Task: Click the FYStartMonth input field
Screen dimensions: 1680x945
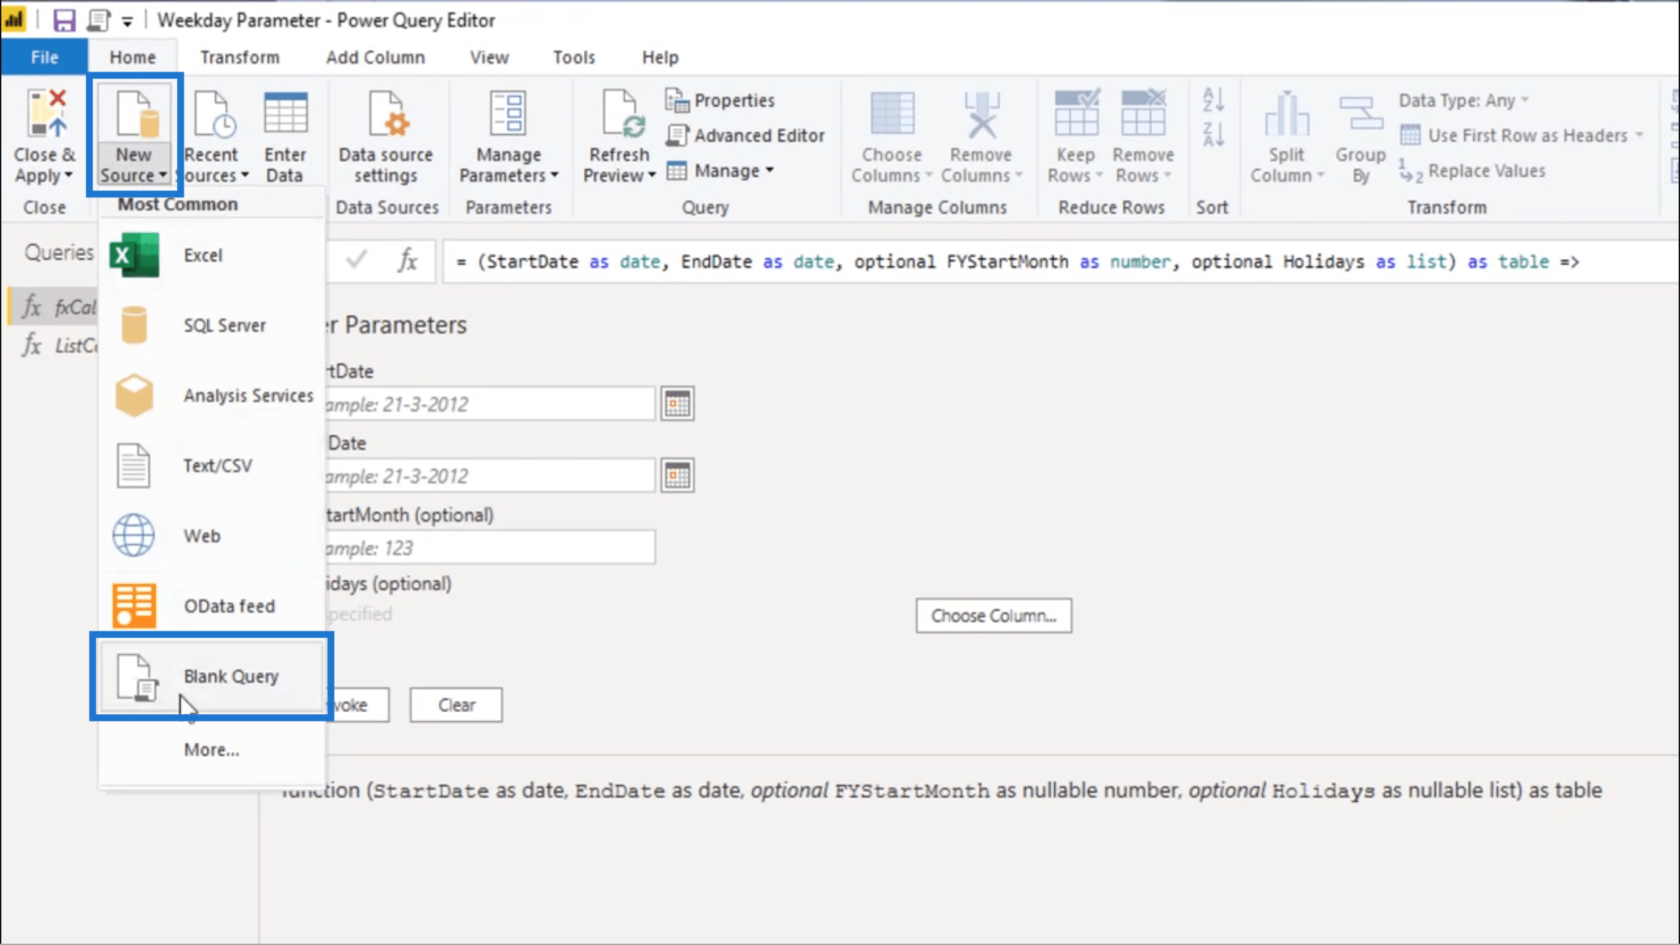Action: coord(488,548)
